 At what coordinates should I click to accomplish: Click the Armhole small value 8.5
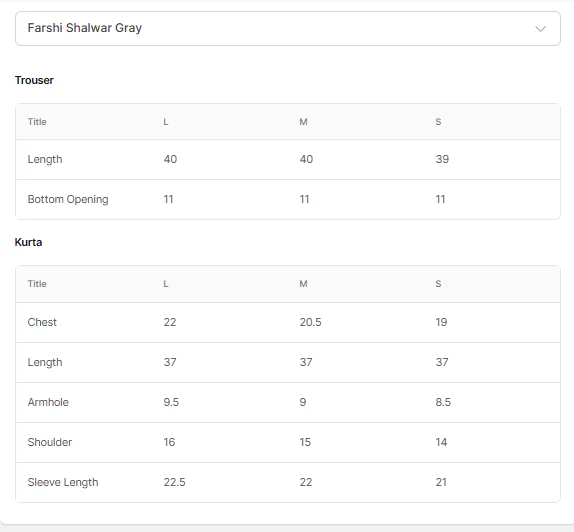pos(443,402)
